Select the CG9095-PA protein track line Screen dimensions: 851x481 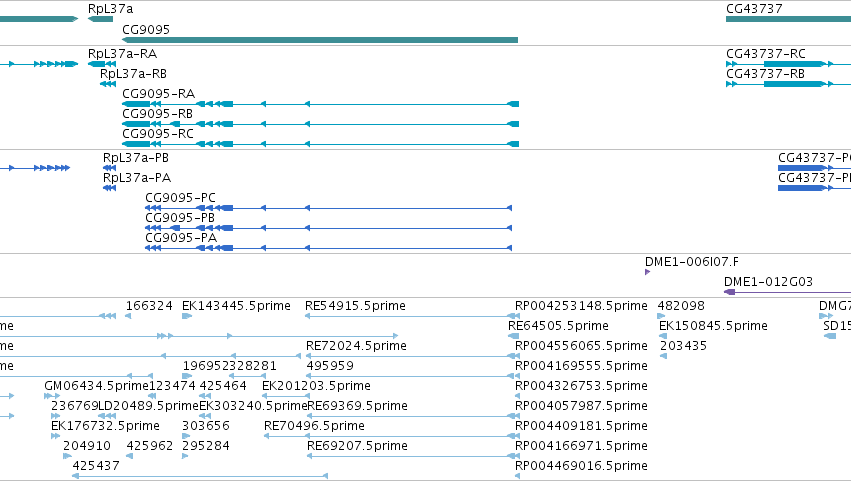328,248
